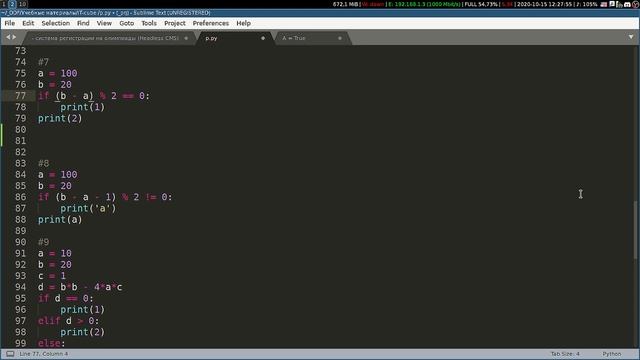Click the 672,1 MiB memory indicator
Screen dimensions: 640x360
click(345, 4)
